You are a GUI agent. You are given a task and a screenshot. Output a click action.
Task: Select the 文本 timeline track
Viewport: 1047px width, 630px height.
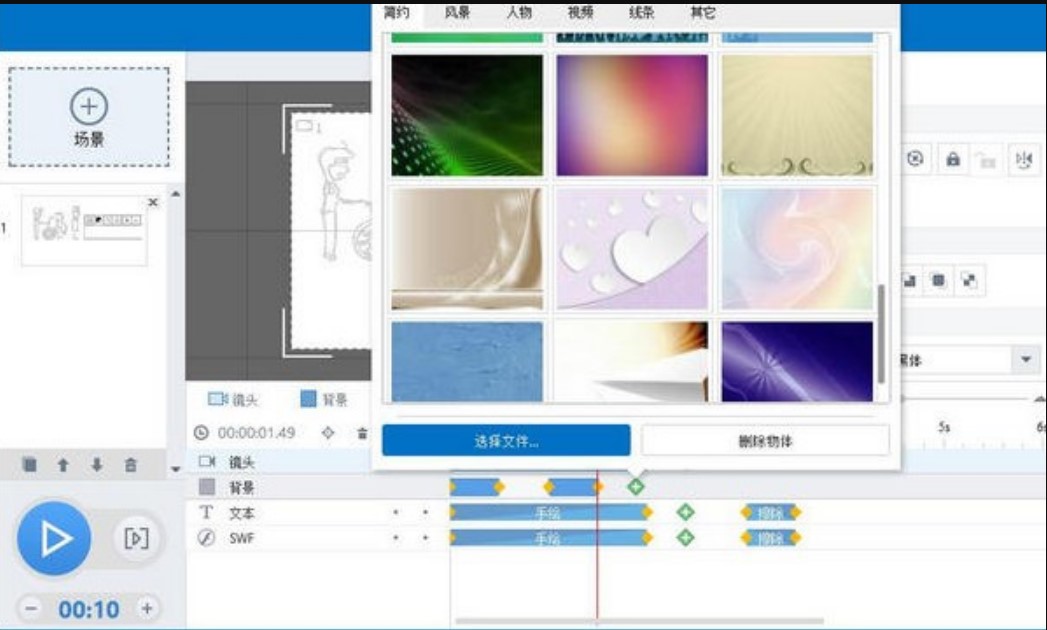pyautogui.click(x=242, y=512)
